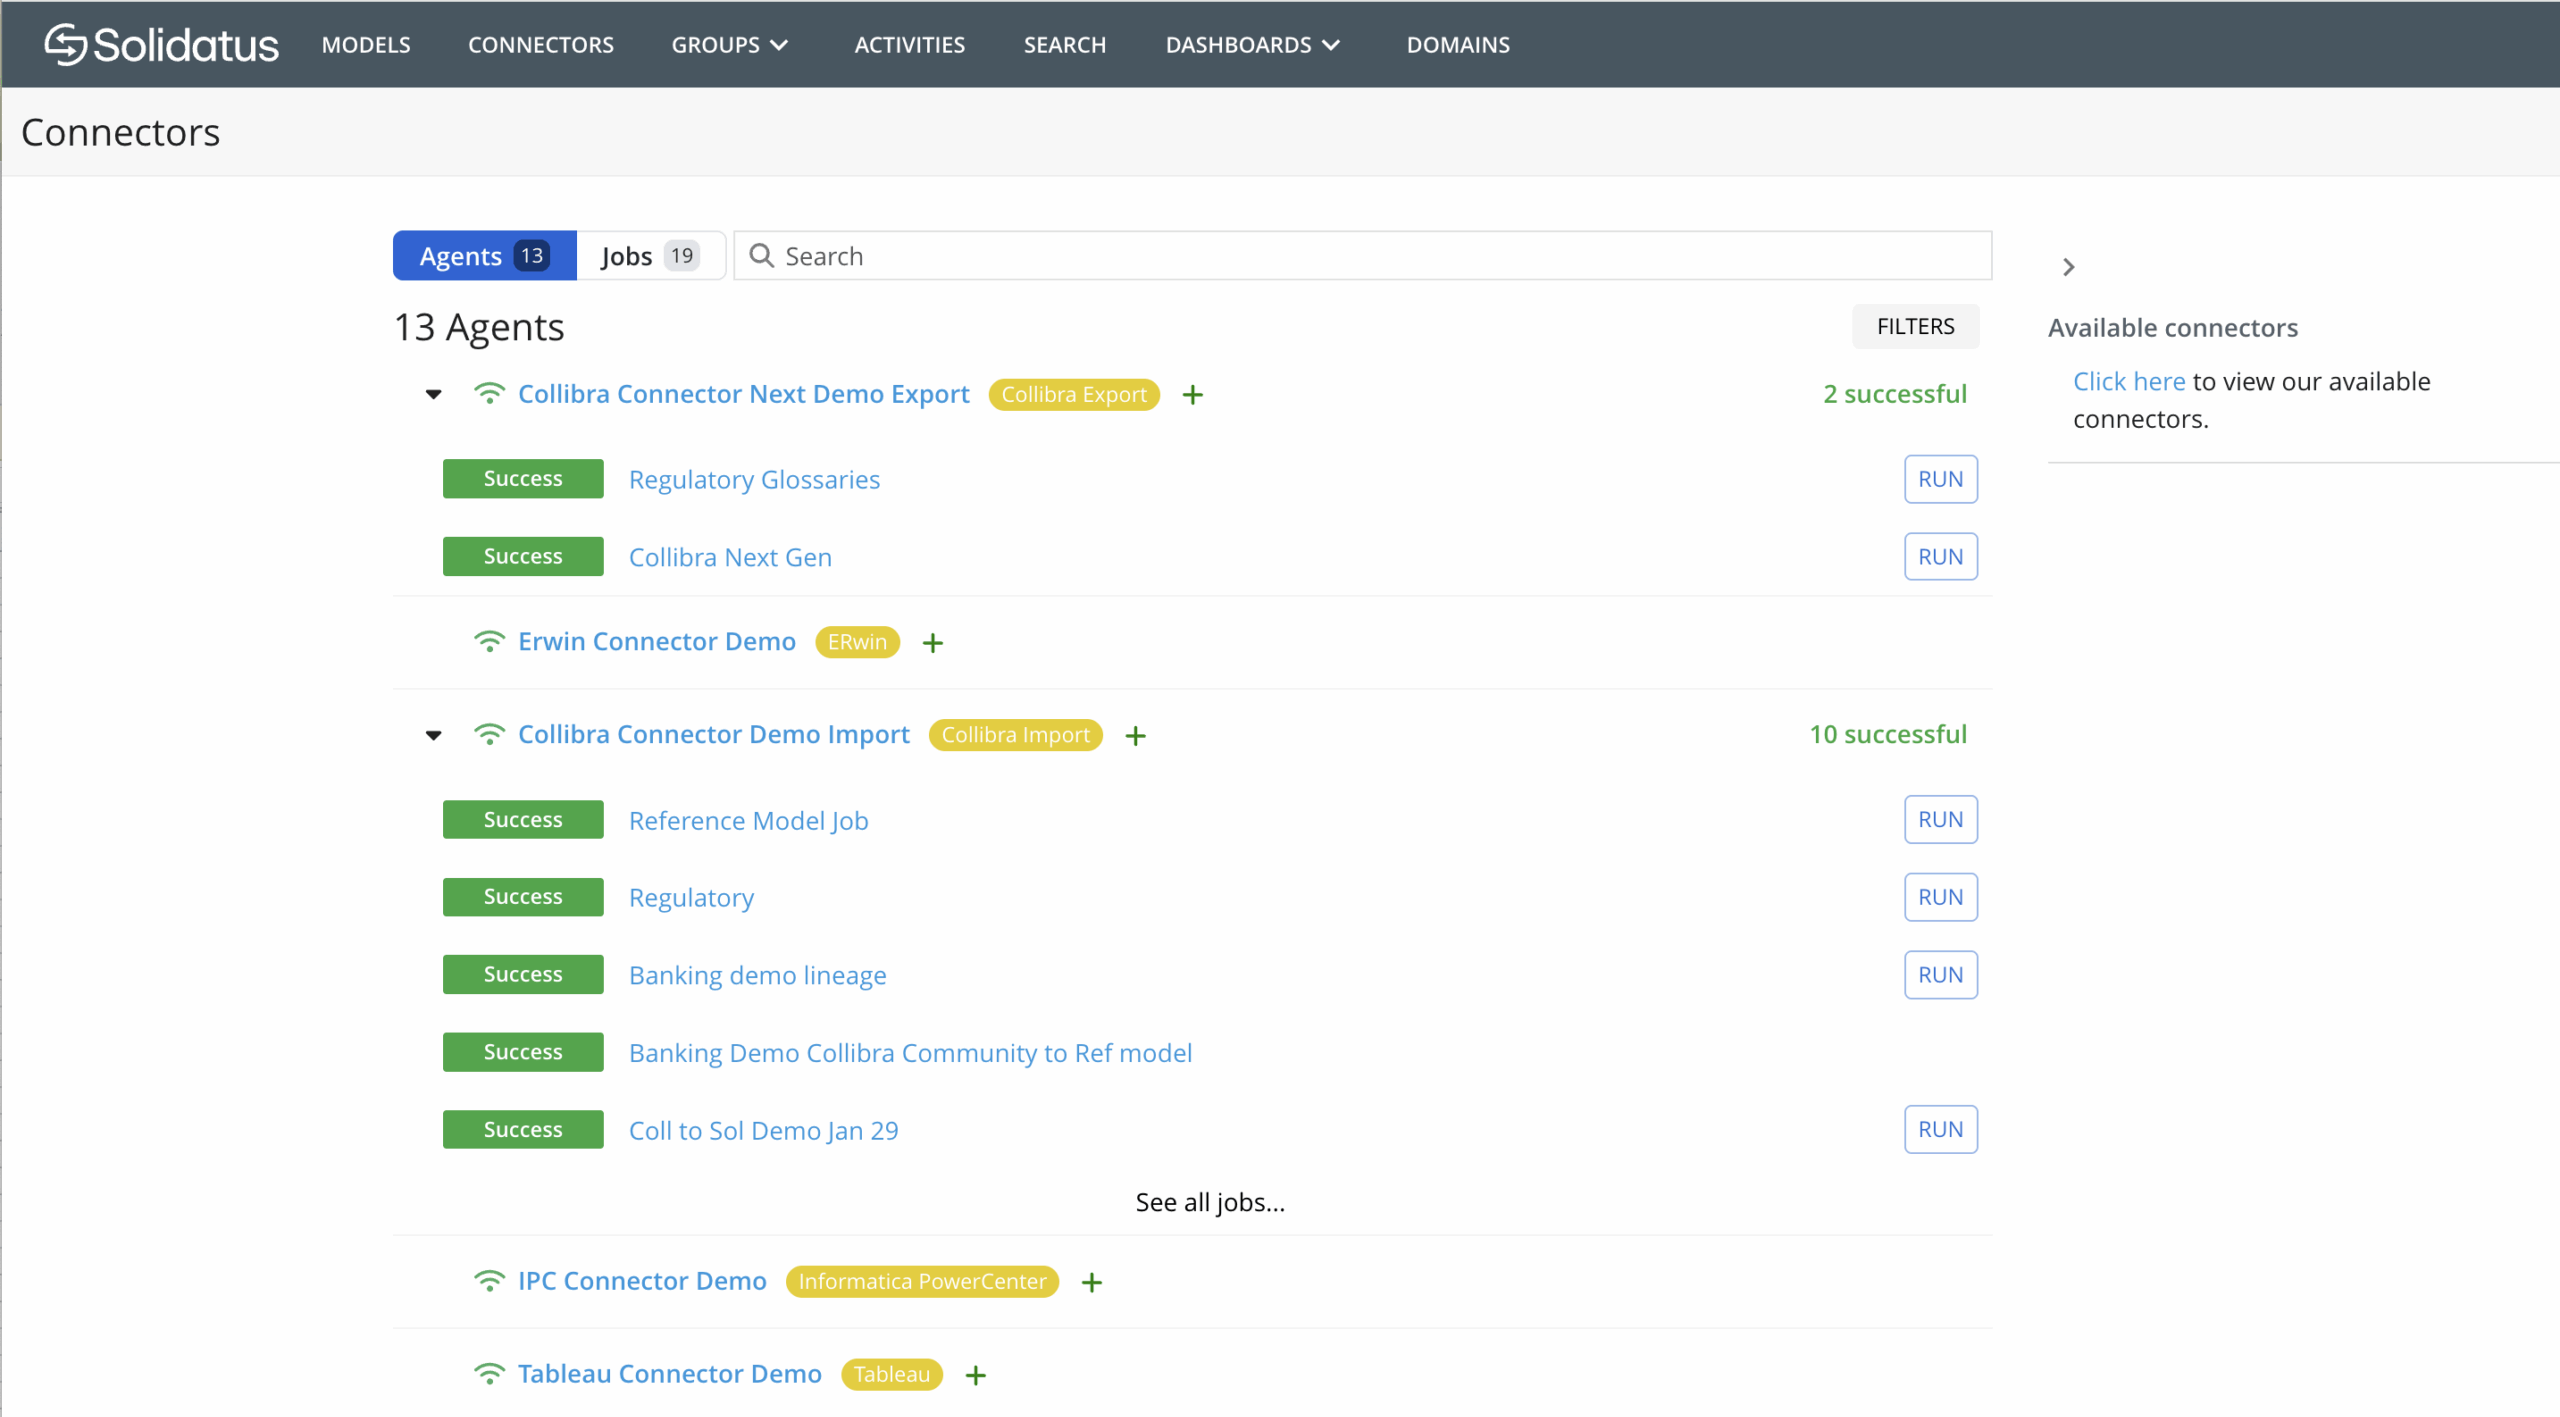The width and height of the screenshot is (2560, 1417).
Task: Switch to the Agents tab
Action: pyautogui.click(x=485, y=256)
